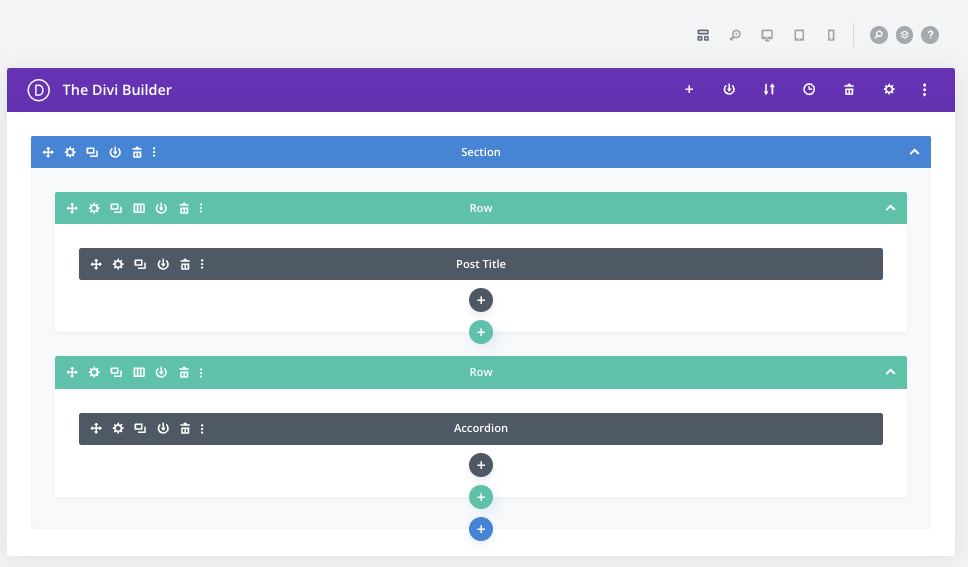Add new module below Post Title

pos(481,300)
